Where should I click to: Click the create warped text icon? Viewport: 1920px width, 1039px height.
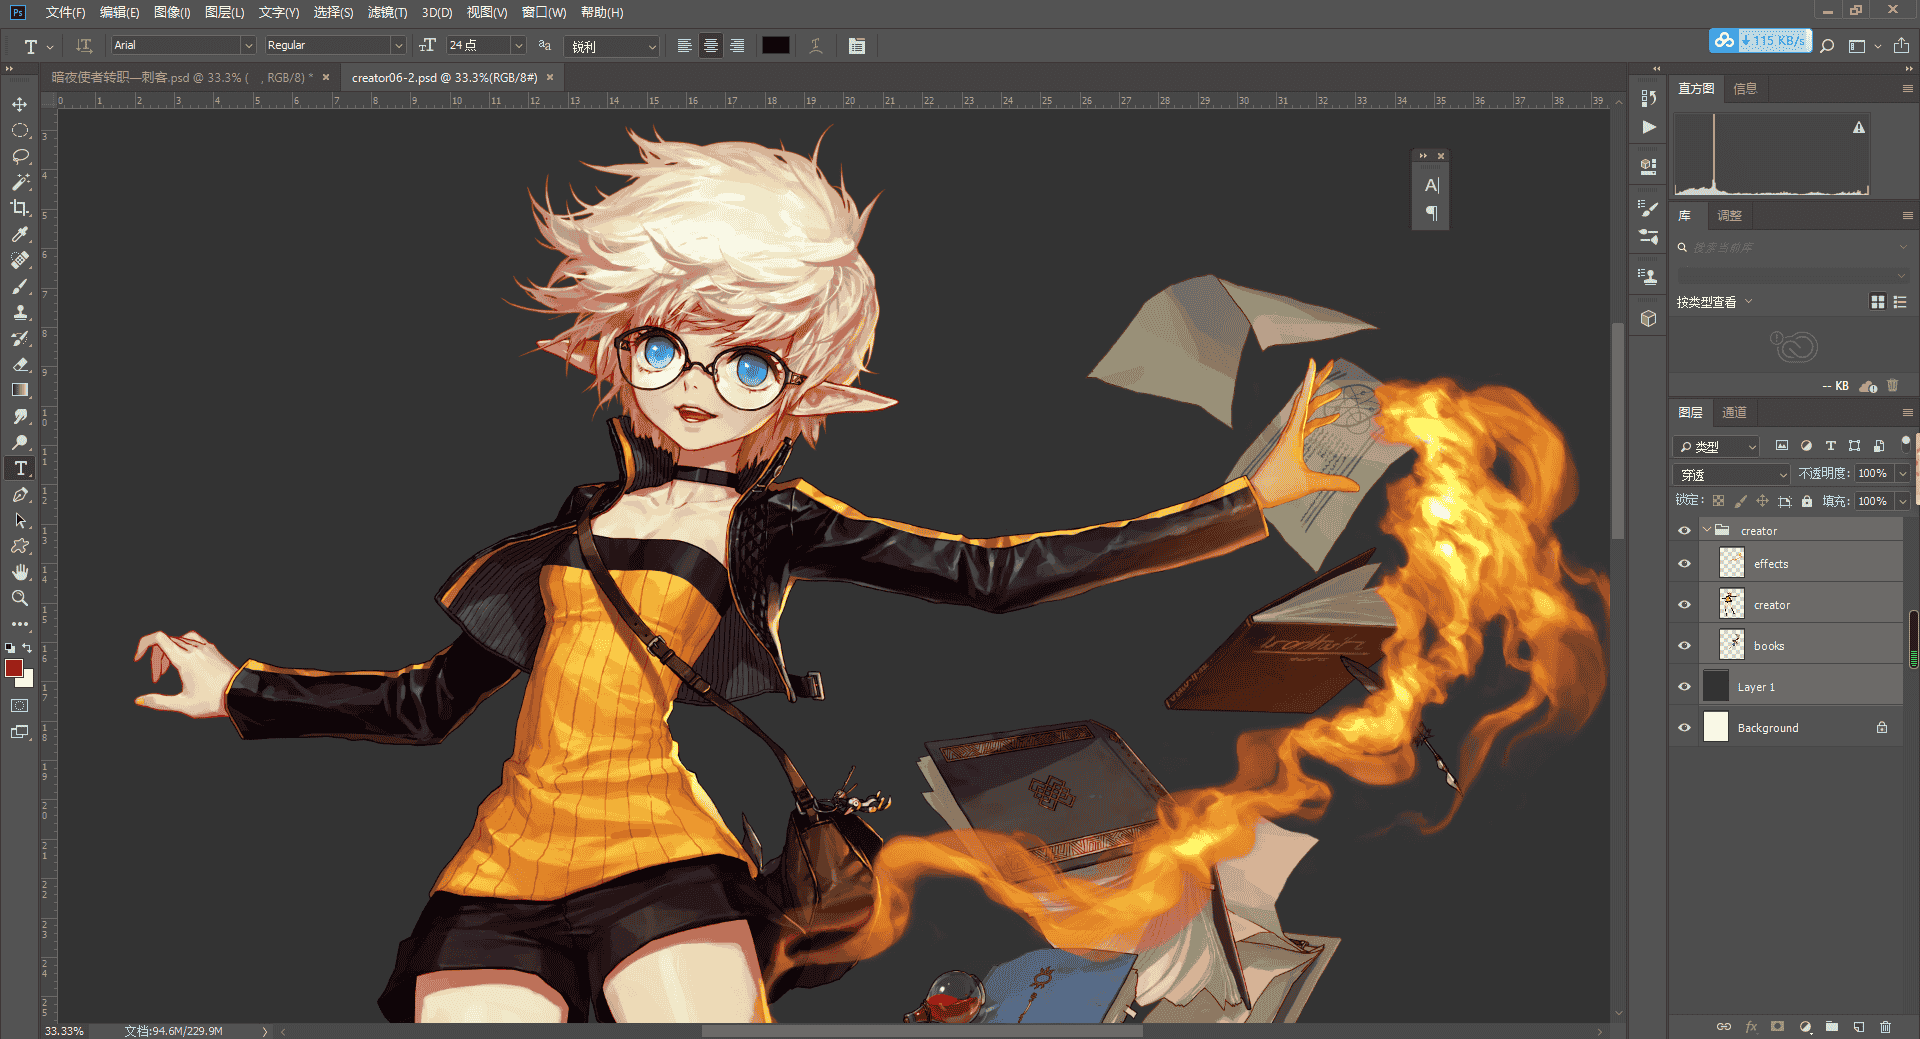click(x=816, y=45)
